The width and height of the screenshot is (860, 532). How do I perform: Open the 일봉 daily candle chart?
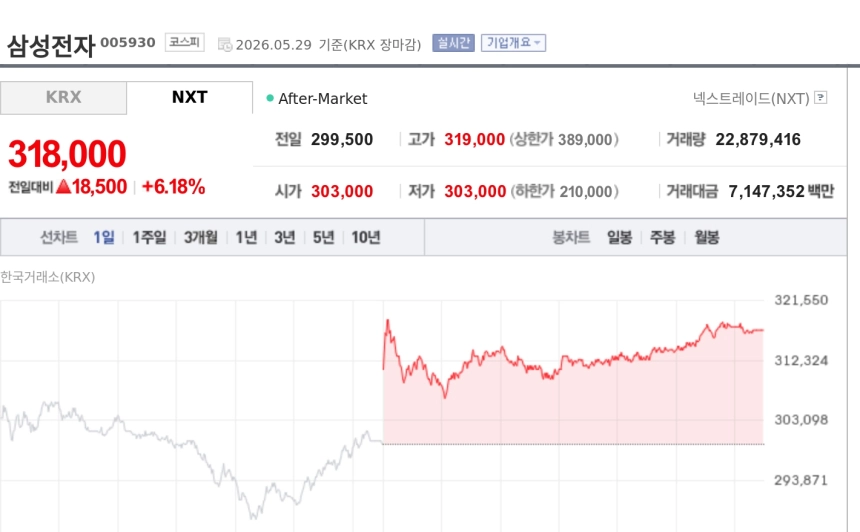[619, 237]
